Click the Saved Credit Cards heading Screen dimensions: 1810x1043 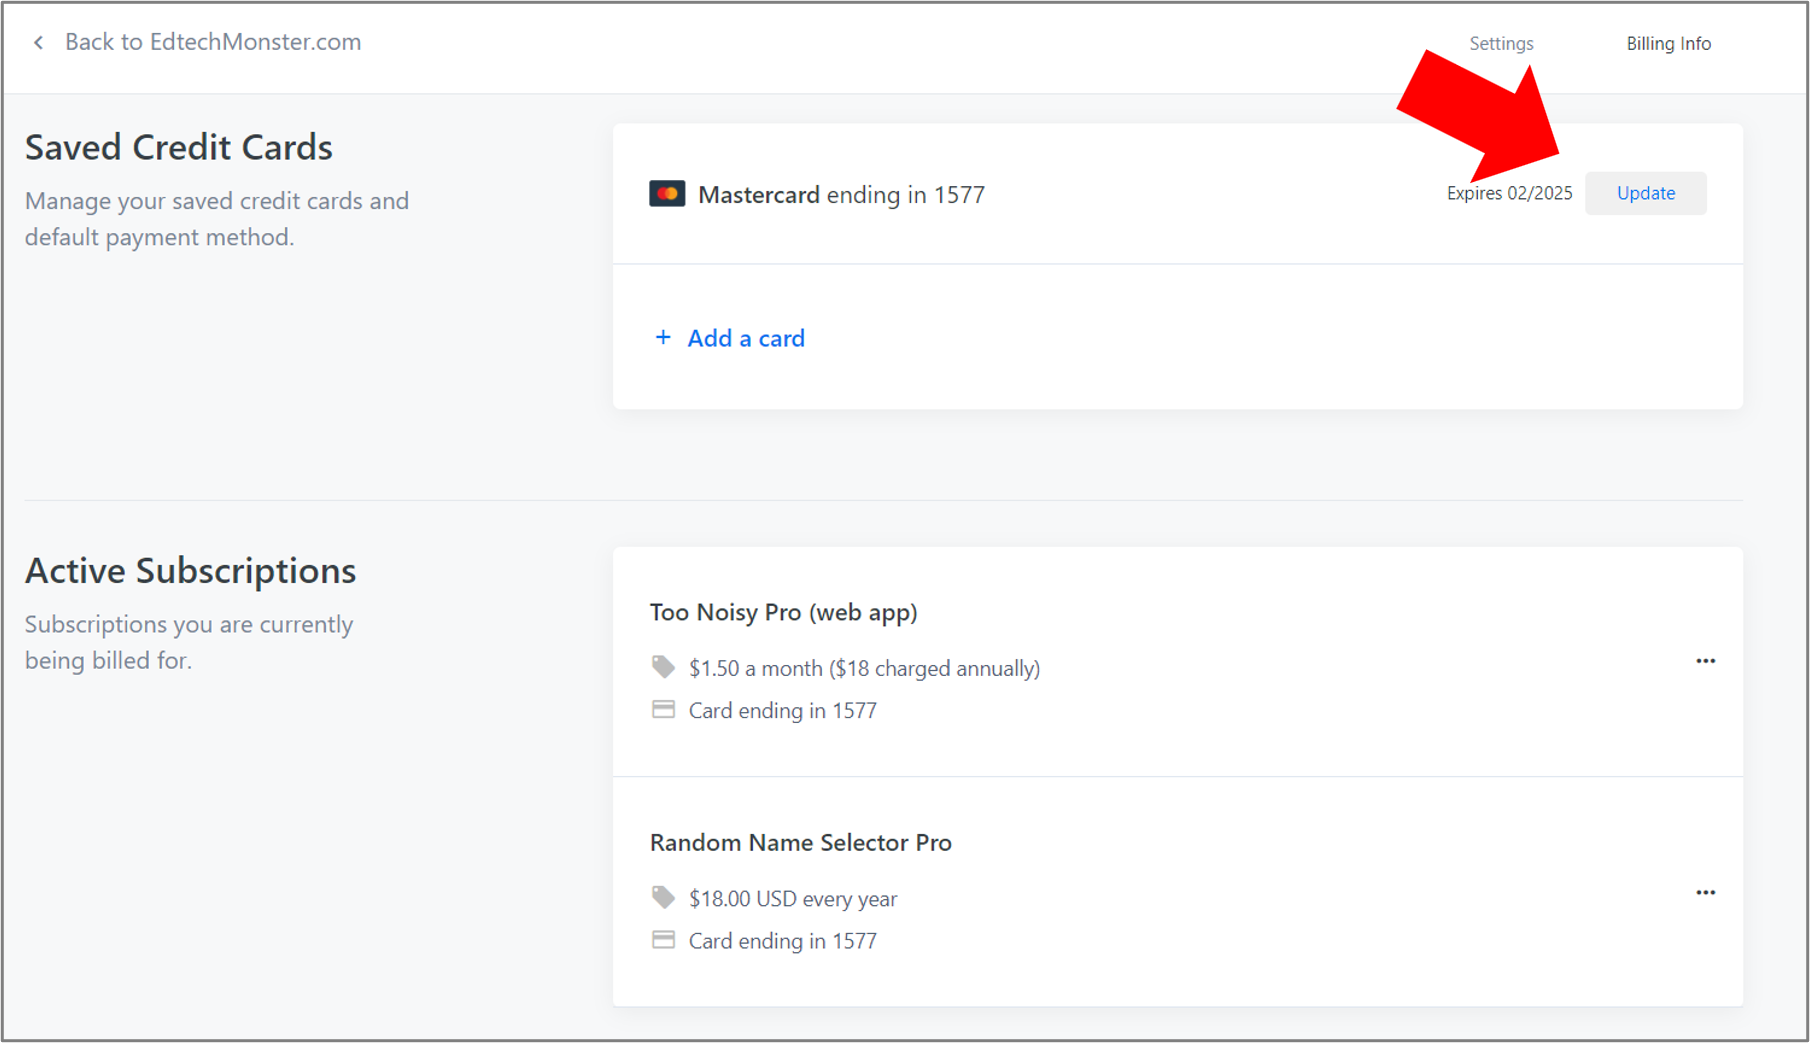coord(179,147)
